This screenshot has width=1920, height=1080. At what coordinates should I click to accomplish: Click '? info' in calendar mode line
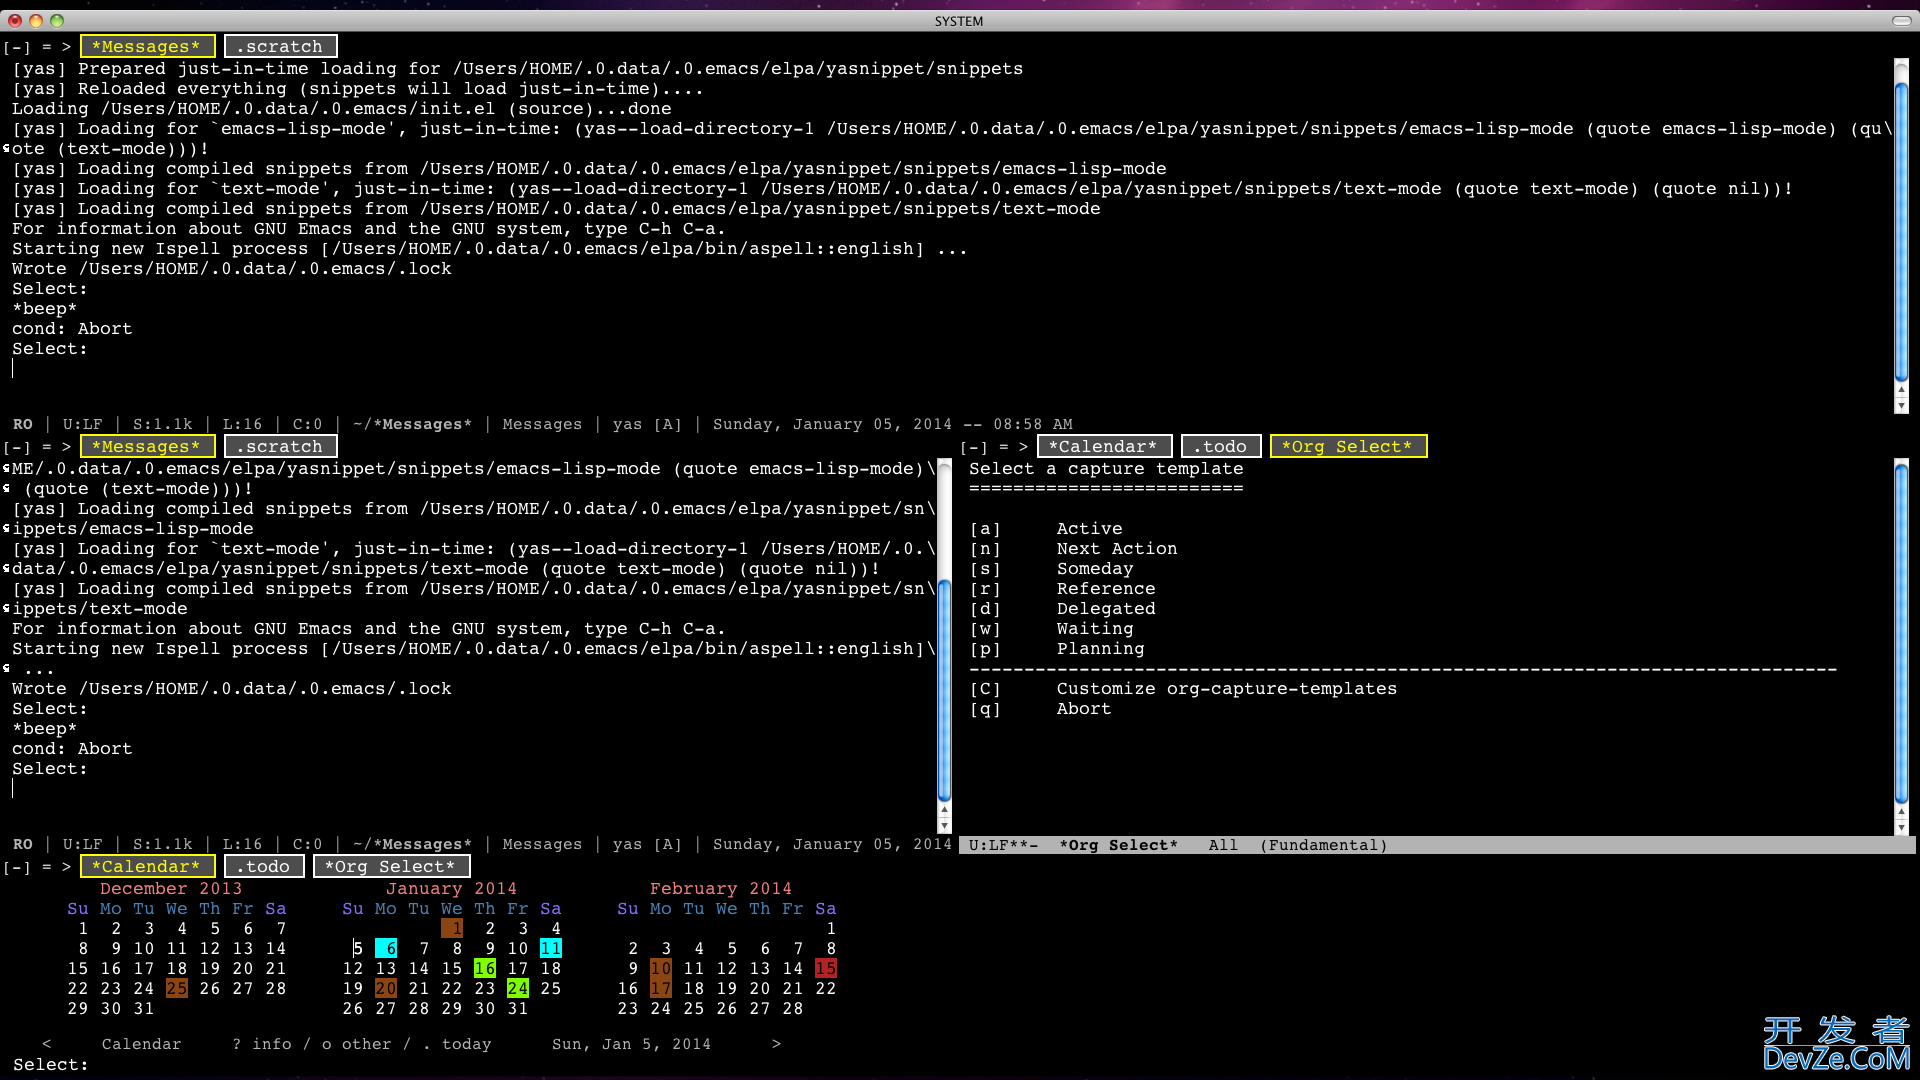click(262, 1044)
